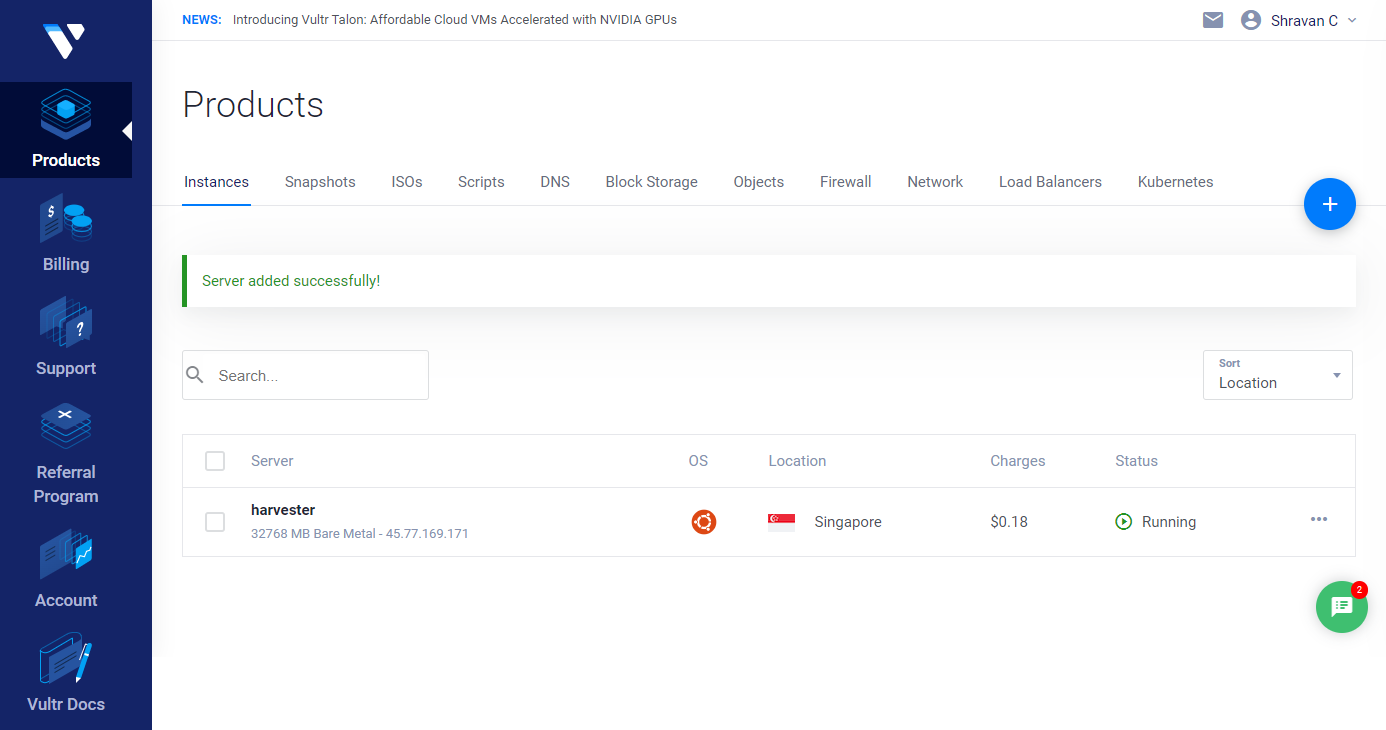Open Products in the sidebar

click(66, 130)
